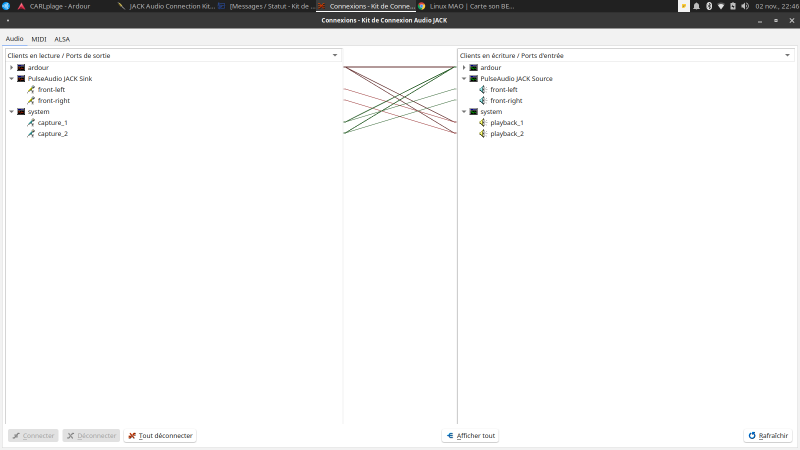Image resolution: width=800 pixels, height=450 pixels.
Task: Expand ardour in output ports list
Action: tap(11, 67)
